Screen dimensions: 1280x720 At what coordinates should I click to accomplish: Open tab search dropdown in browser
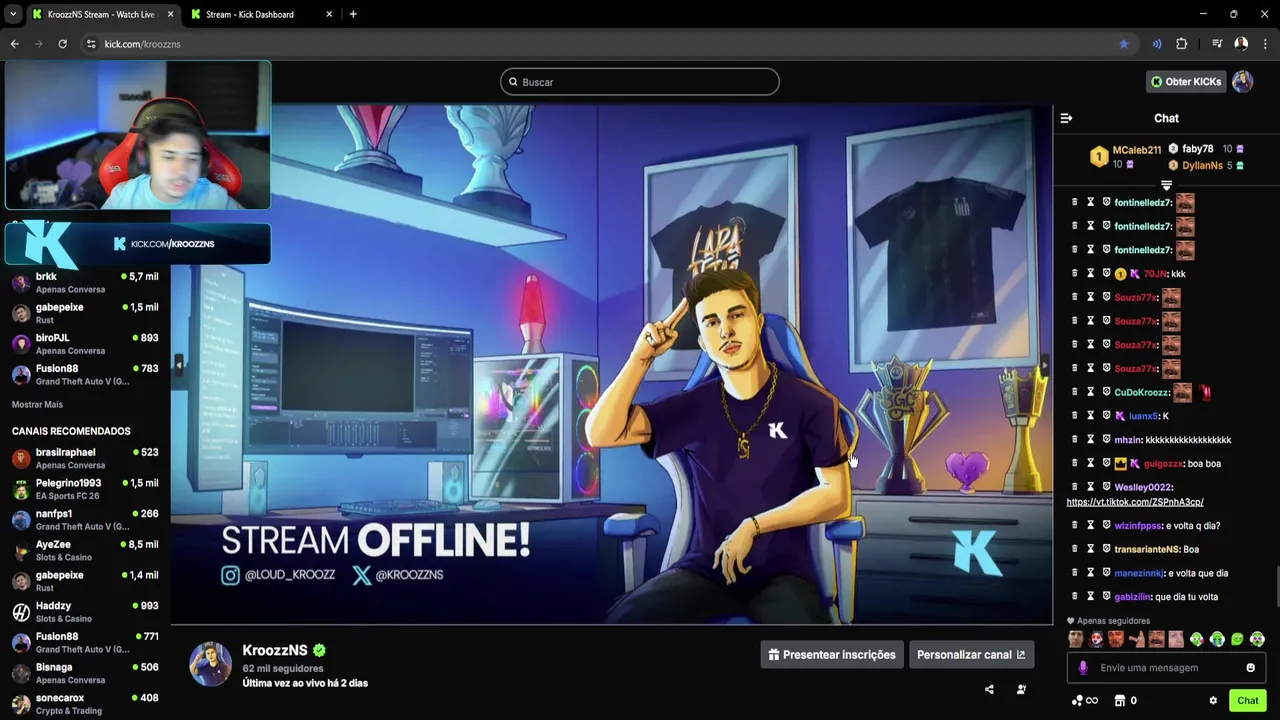(x=13, y=14)
